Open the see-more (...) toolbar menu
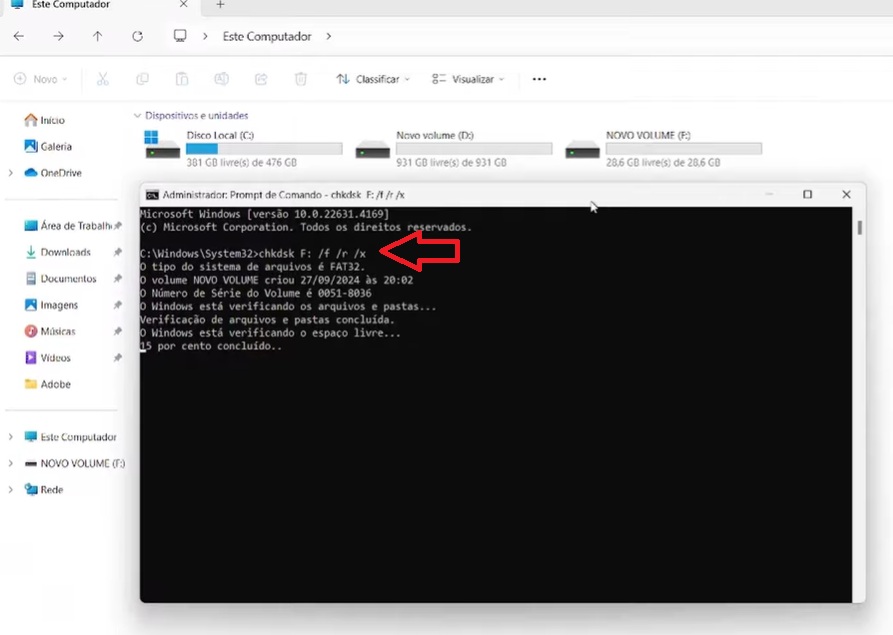 (538, 78)
